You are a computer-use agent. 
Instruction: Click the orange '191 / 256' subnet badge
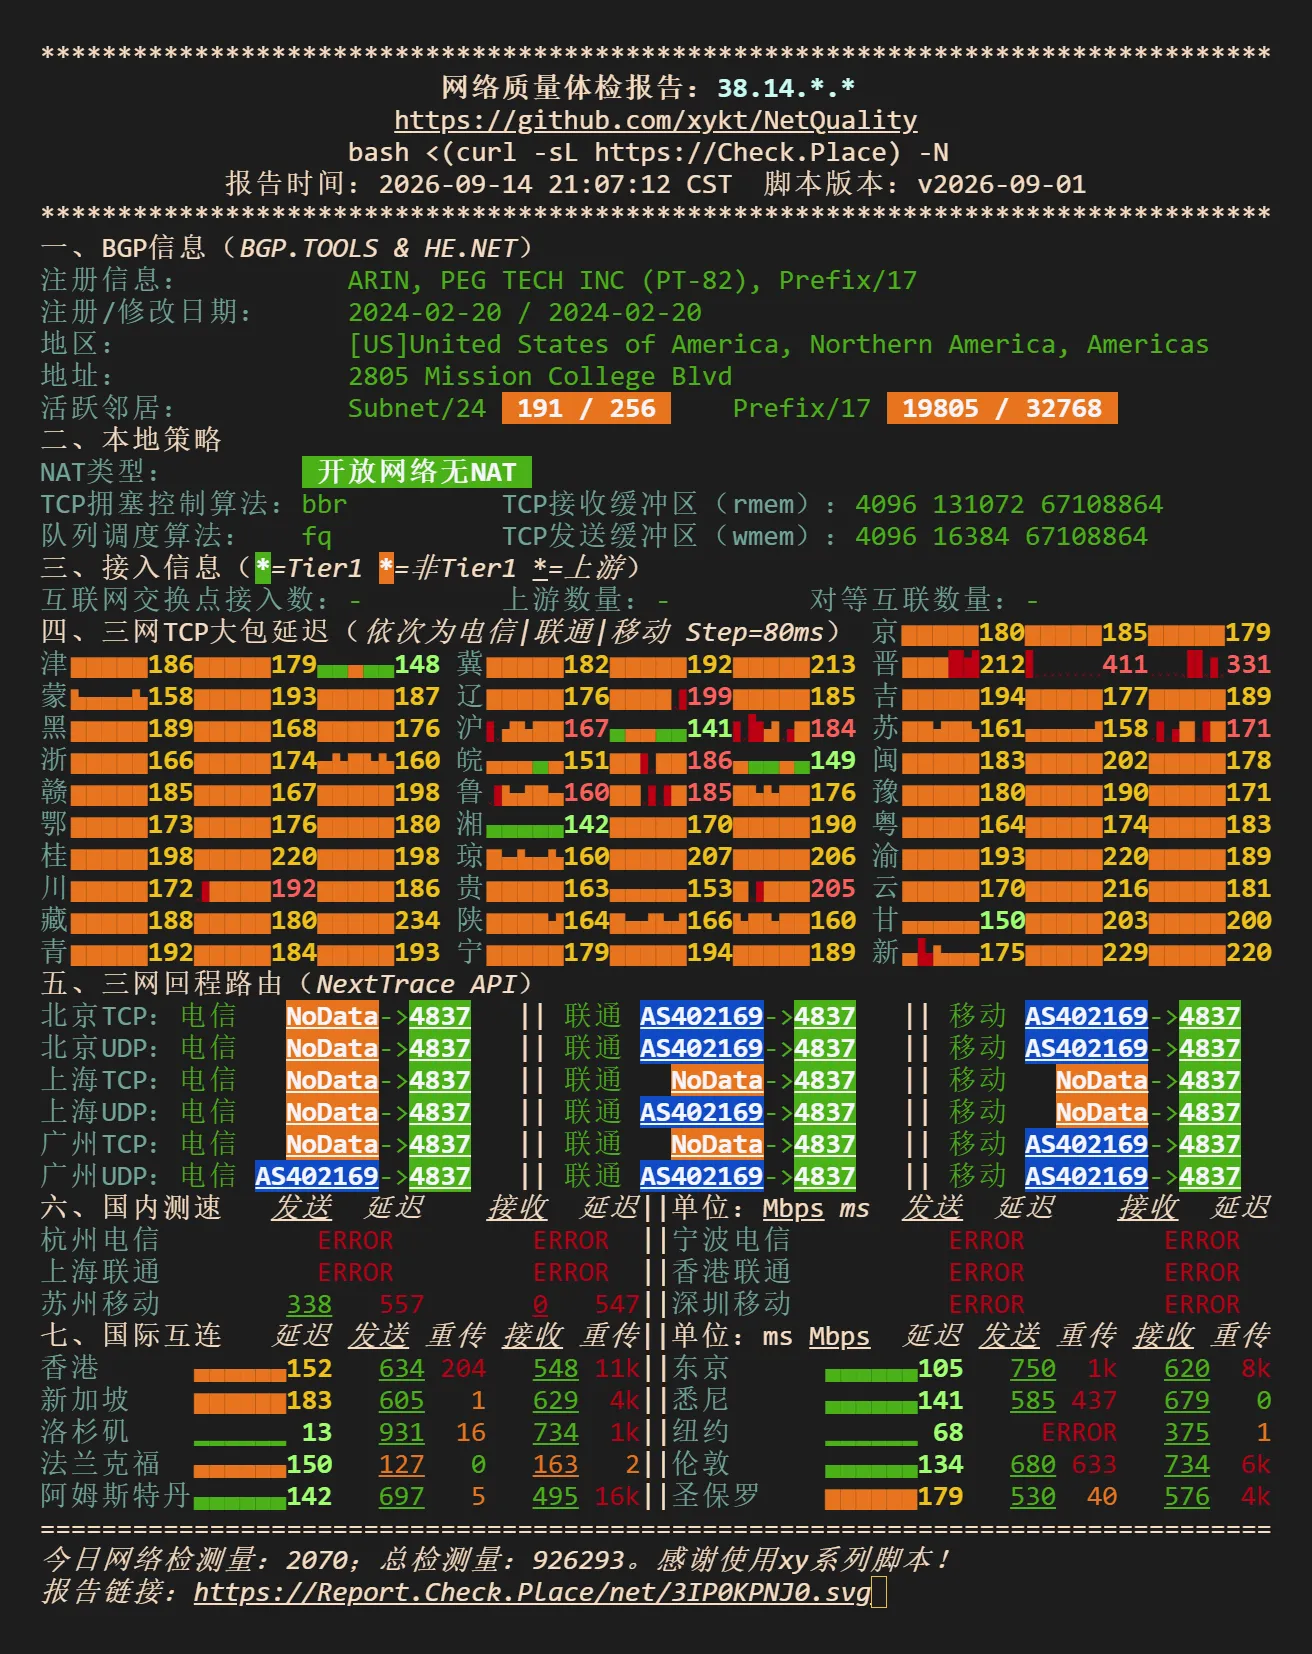586,408
